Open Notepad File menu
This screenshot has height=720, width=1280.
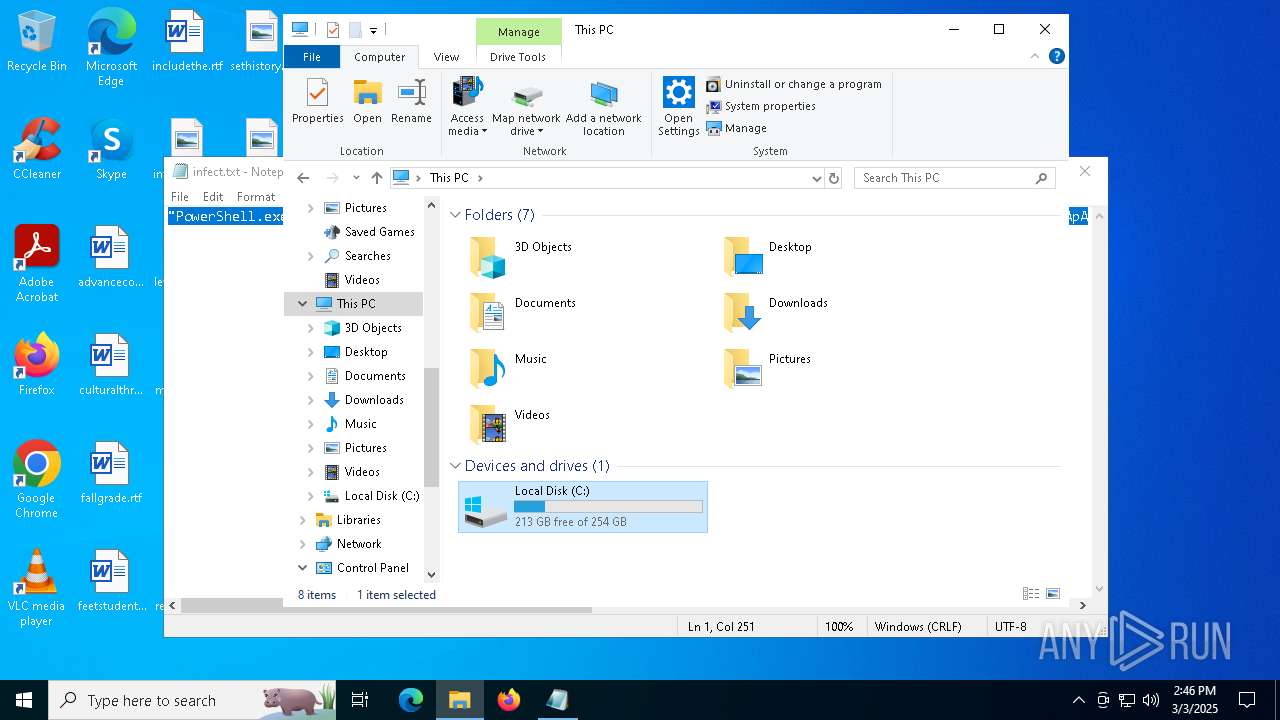180,197
